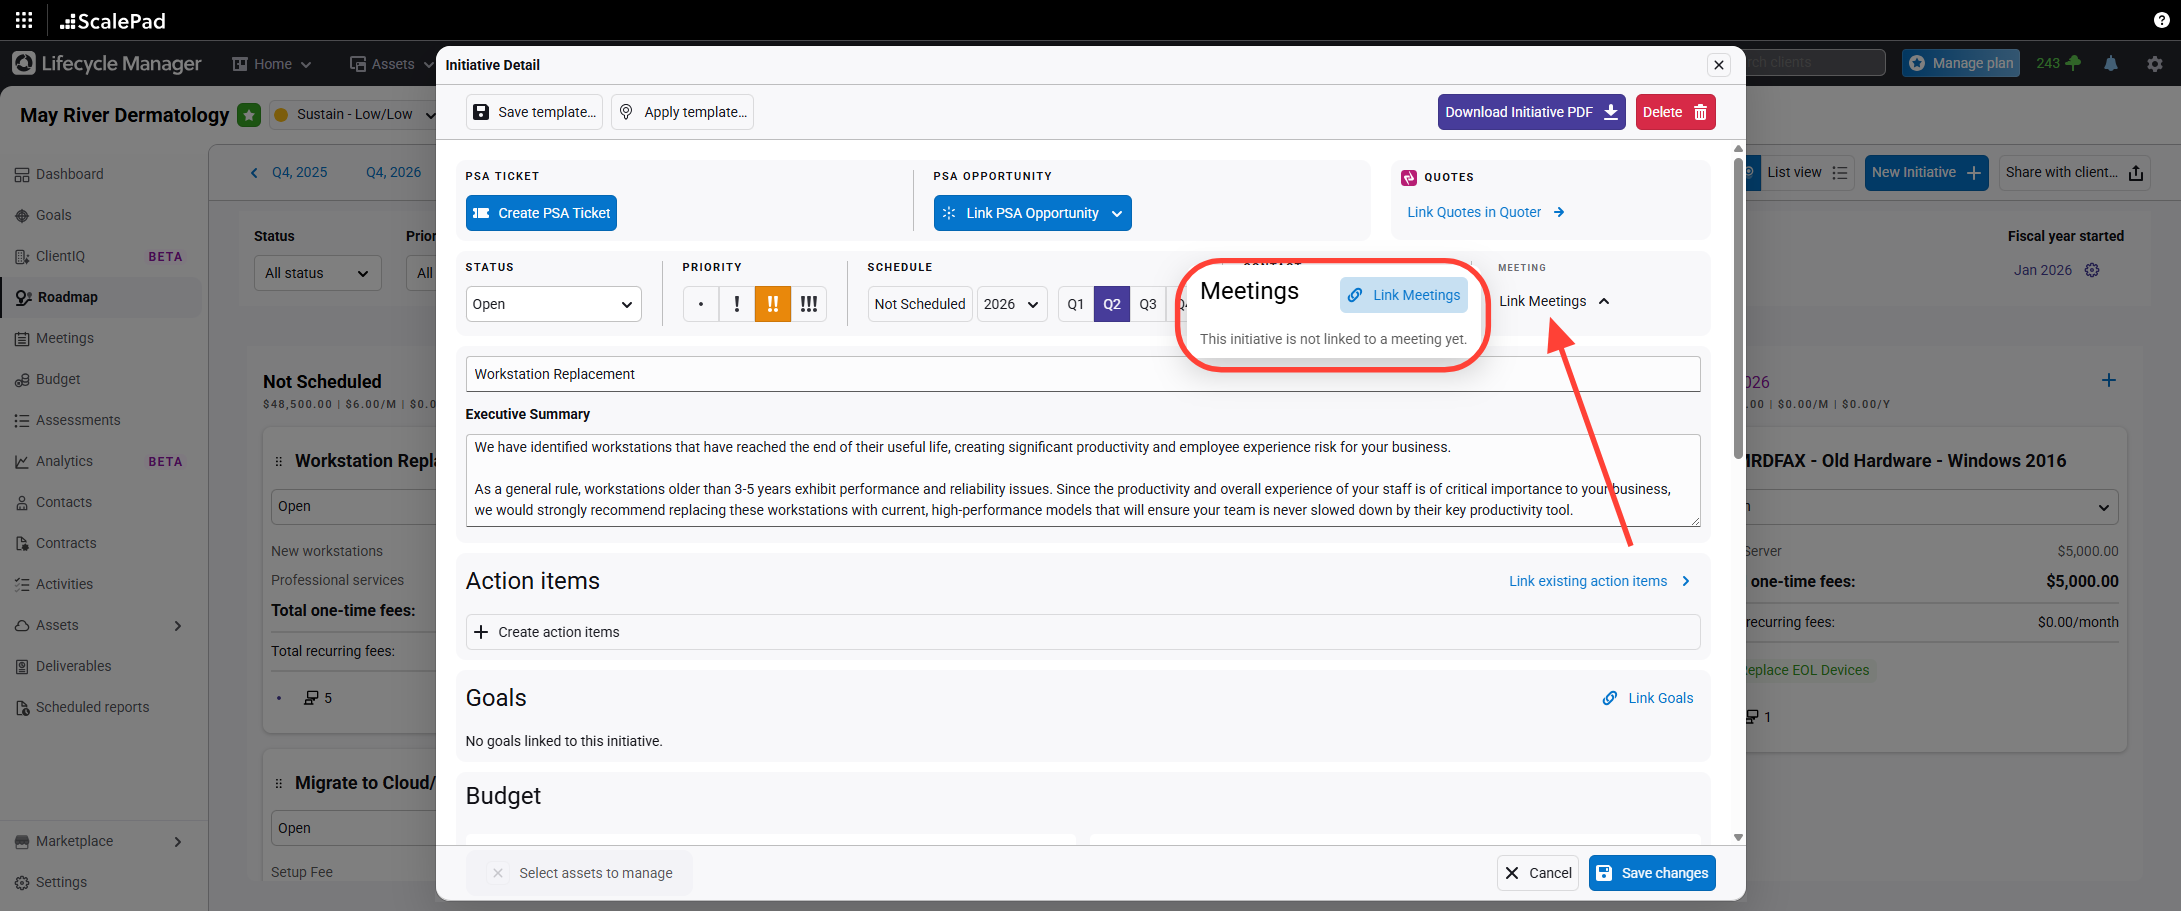Screen dimensions: 2181x911
Task: Click Link Quotes in Quoter link
Action: 1484,212
